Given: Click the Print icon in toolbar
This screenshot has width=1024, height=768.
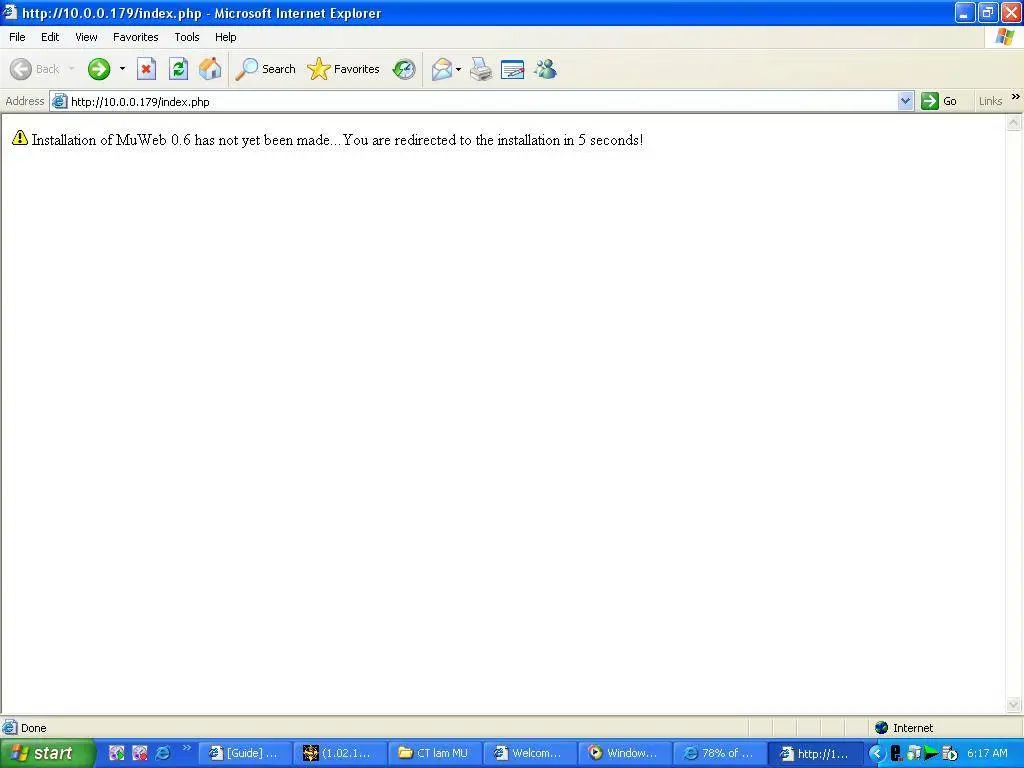Looking at the screenshot, I should [481, 69].
